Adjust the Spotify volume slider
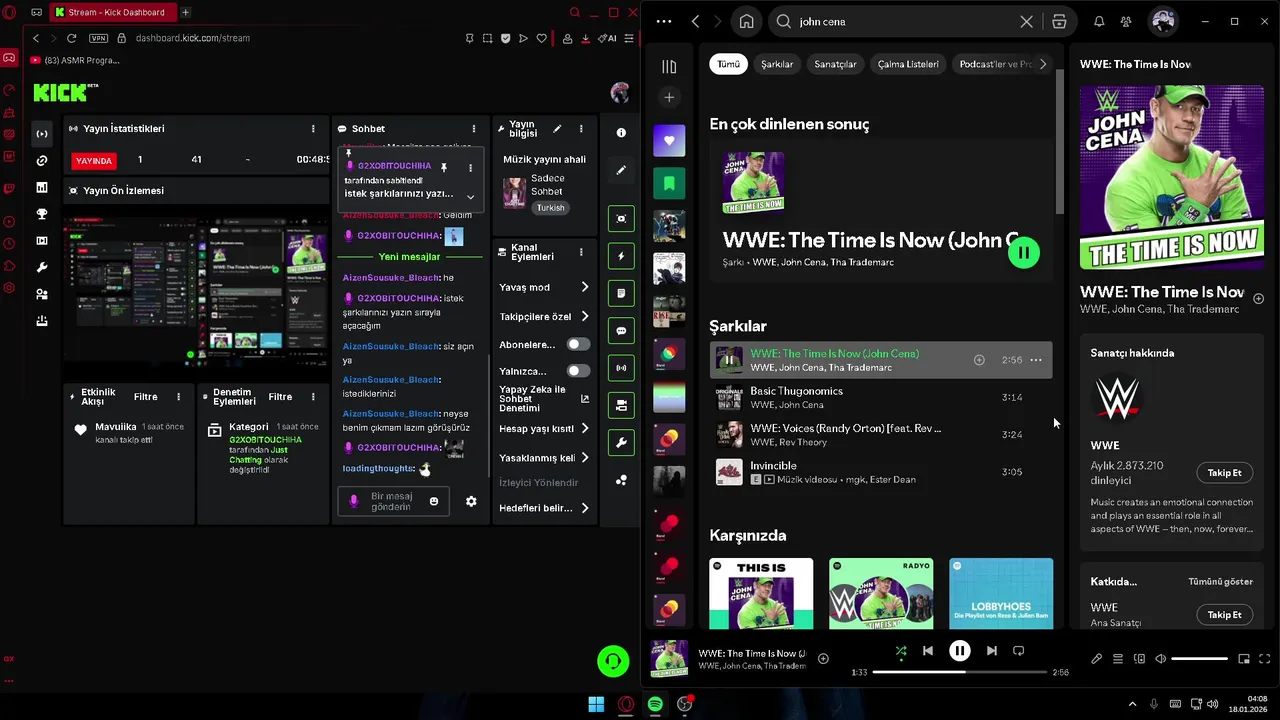 (1199, 659)
